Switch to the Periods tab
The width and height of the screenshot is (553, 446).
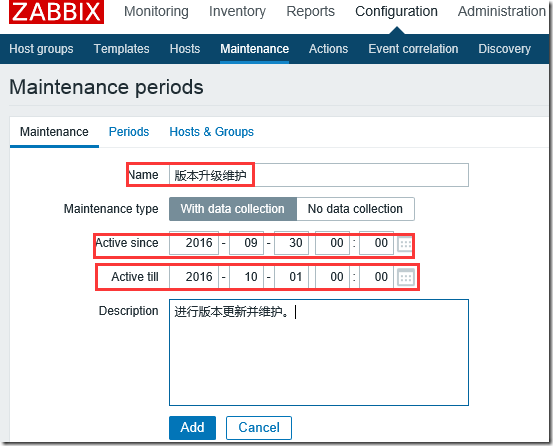[x=129, y=132]
